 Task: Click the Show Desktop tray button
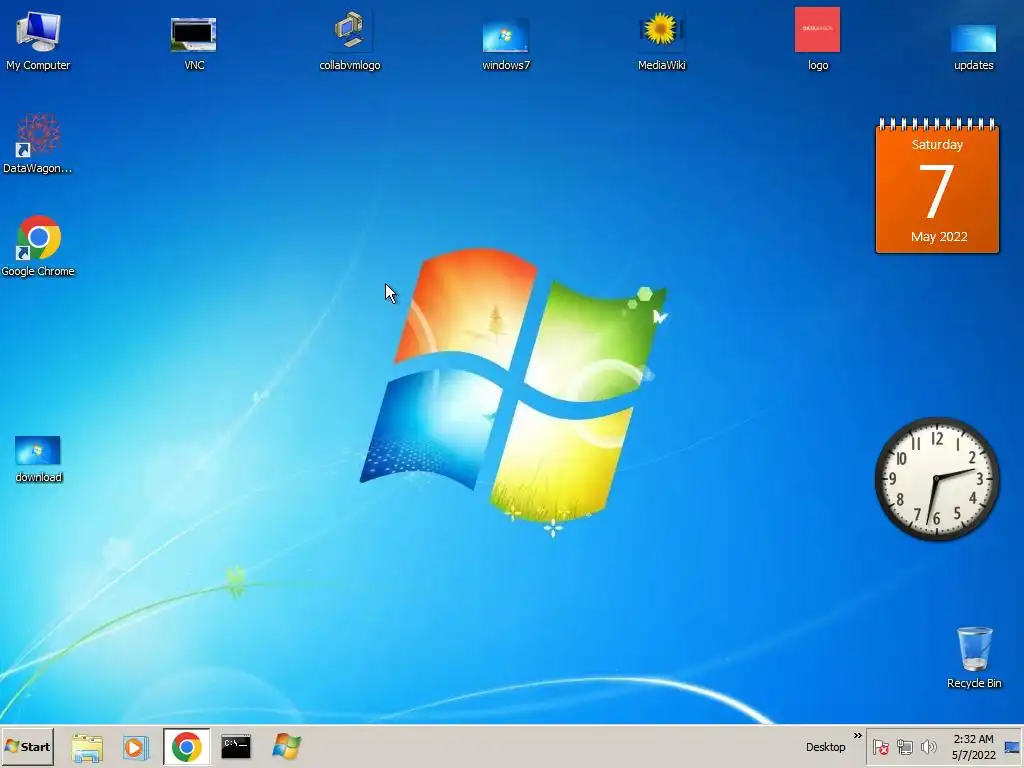[1012, 747]
